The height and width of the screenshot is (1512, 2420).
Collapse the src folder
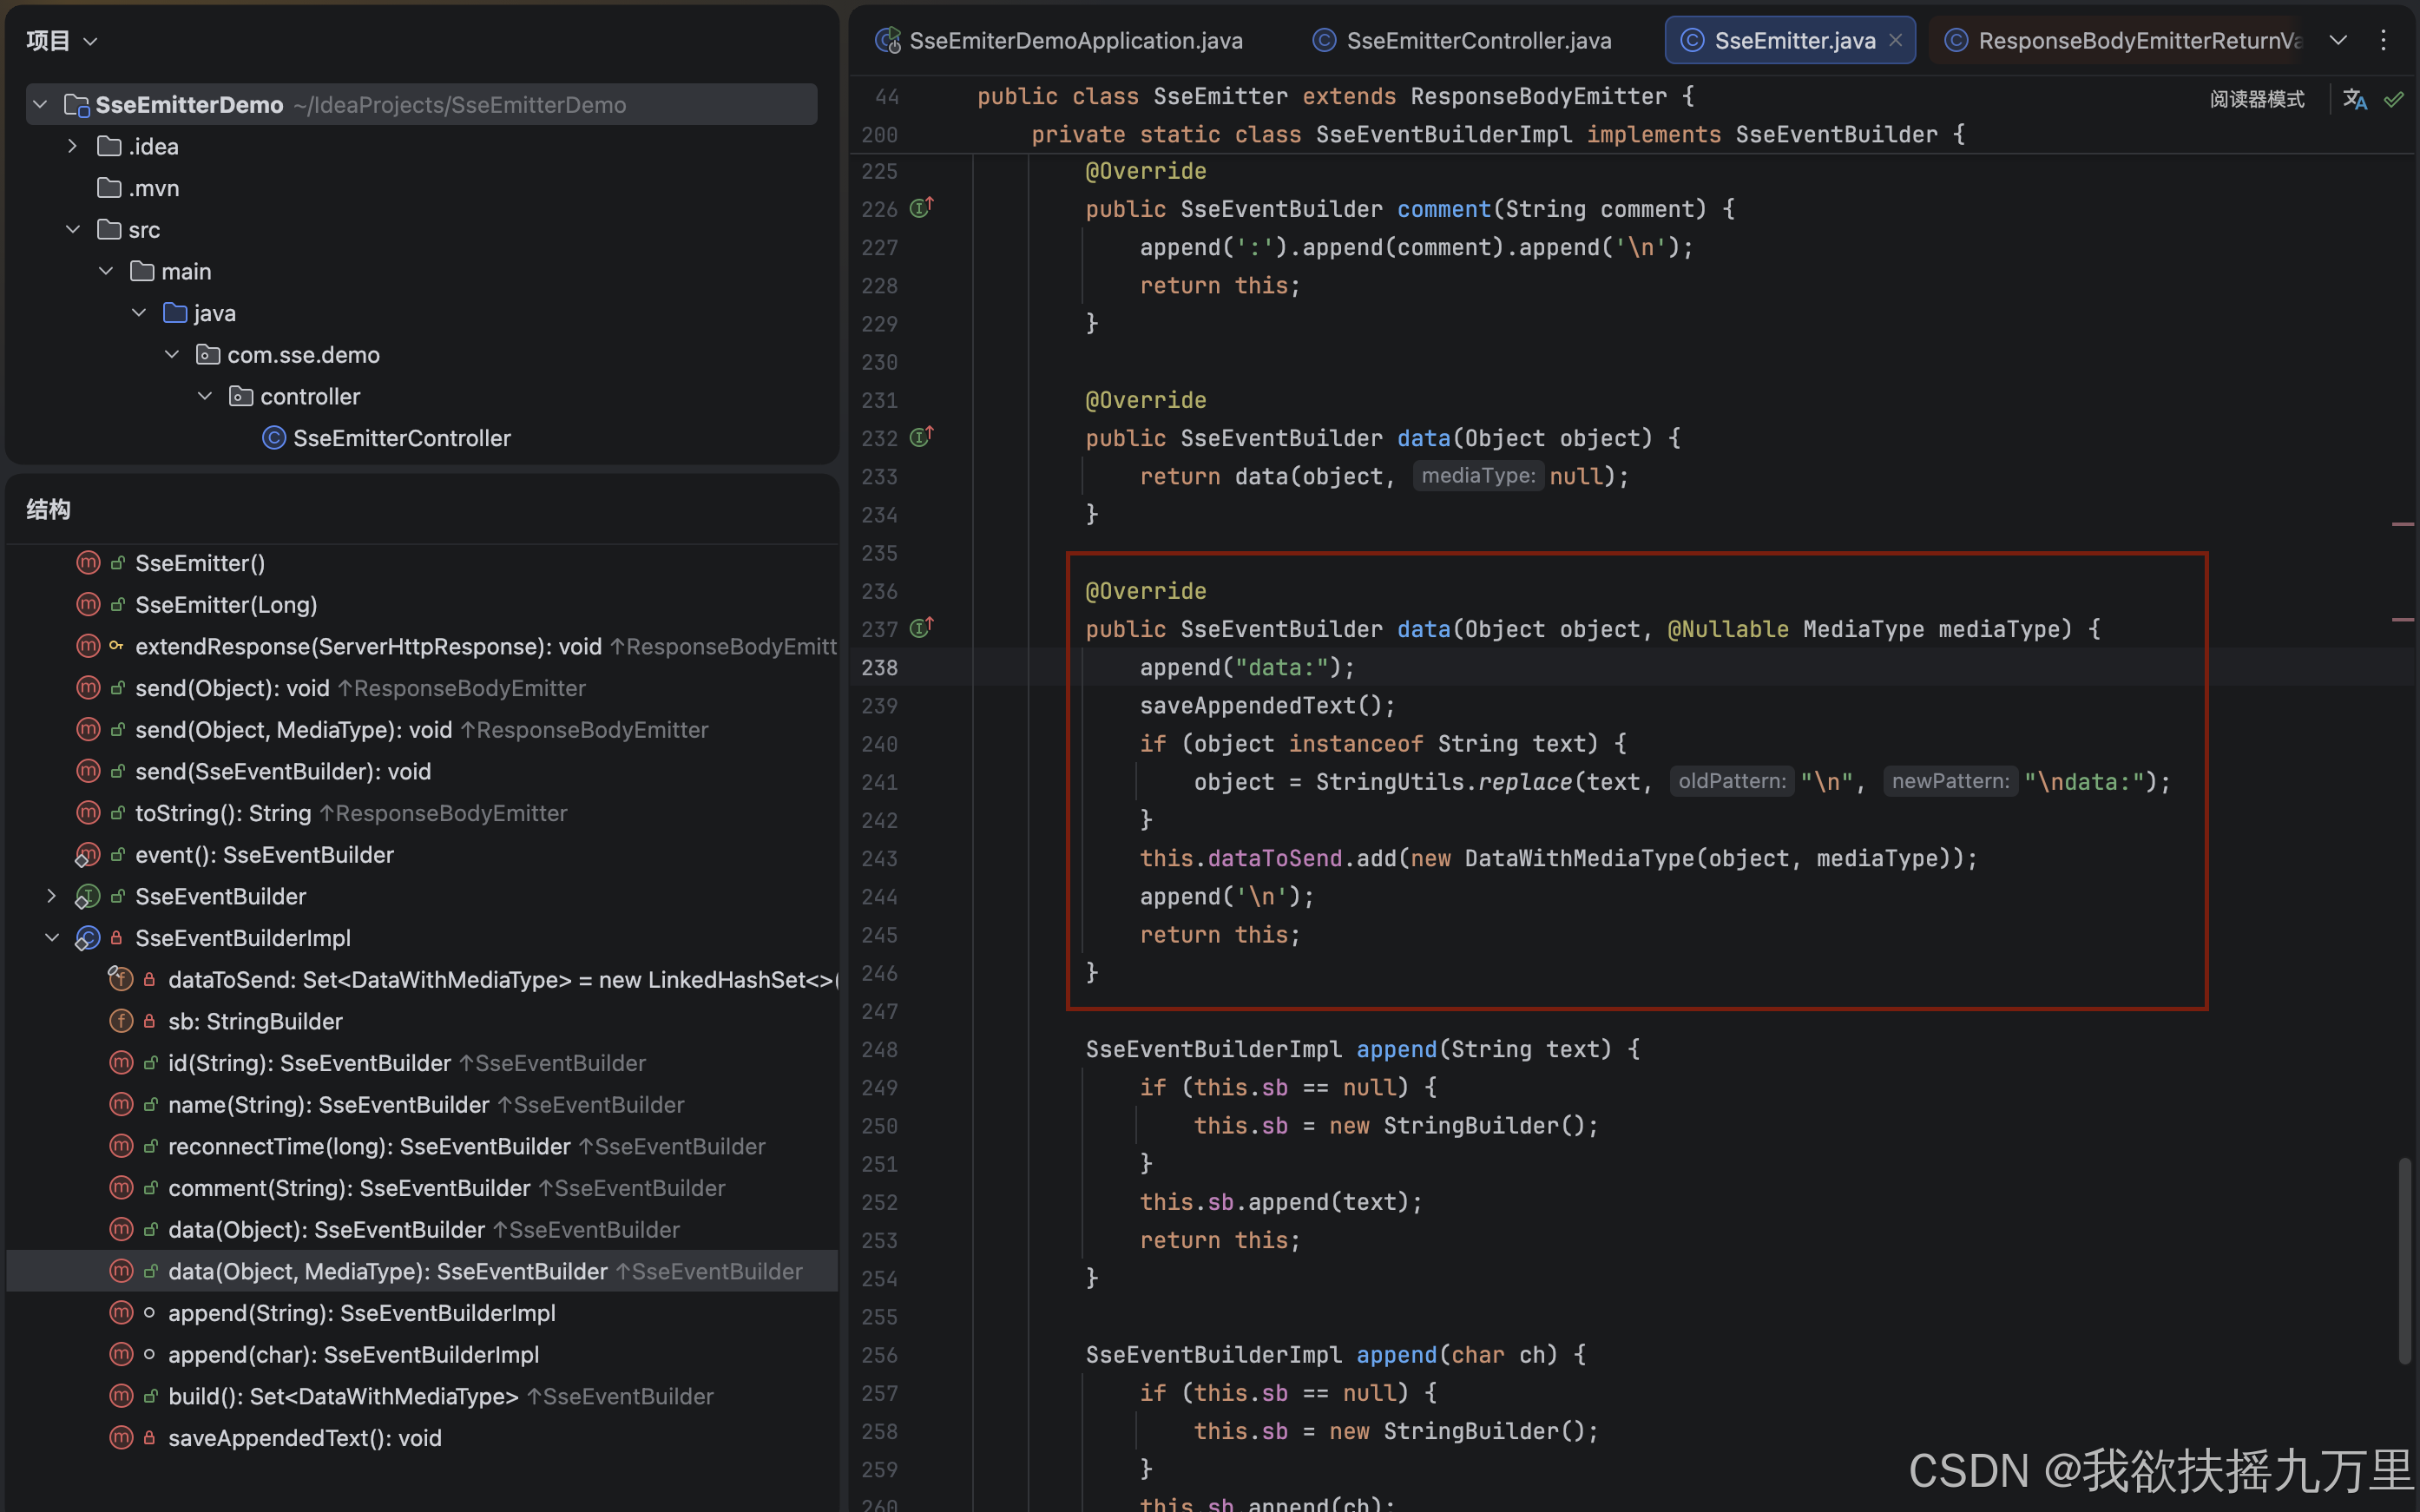[72, 229]
